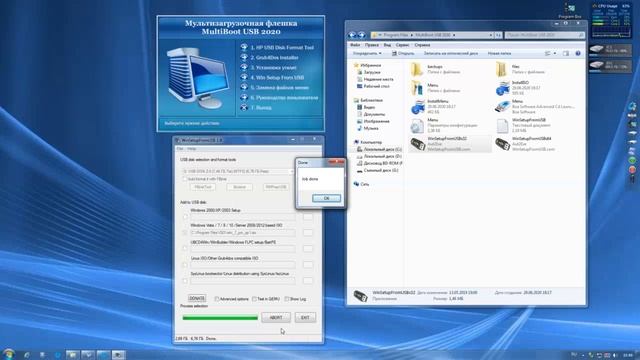The width and height of the screenshot is (640, 360).
Task: Open Сервис menu in Explorer
Action: tap(402, 45)
